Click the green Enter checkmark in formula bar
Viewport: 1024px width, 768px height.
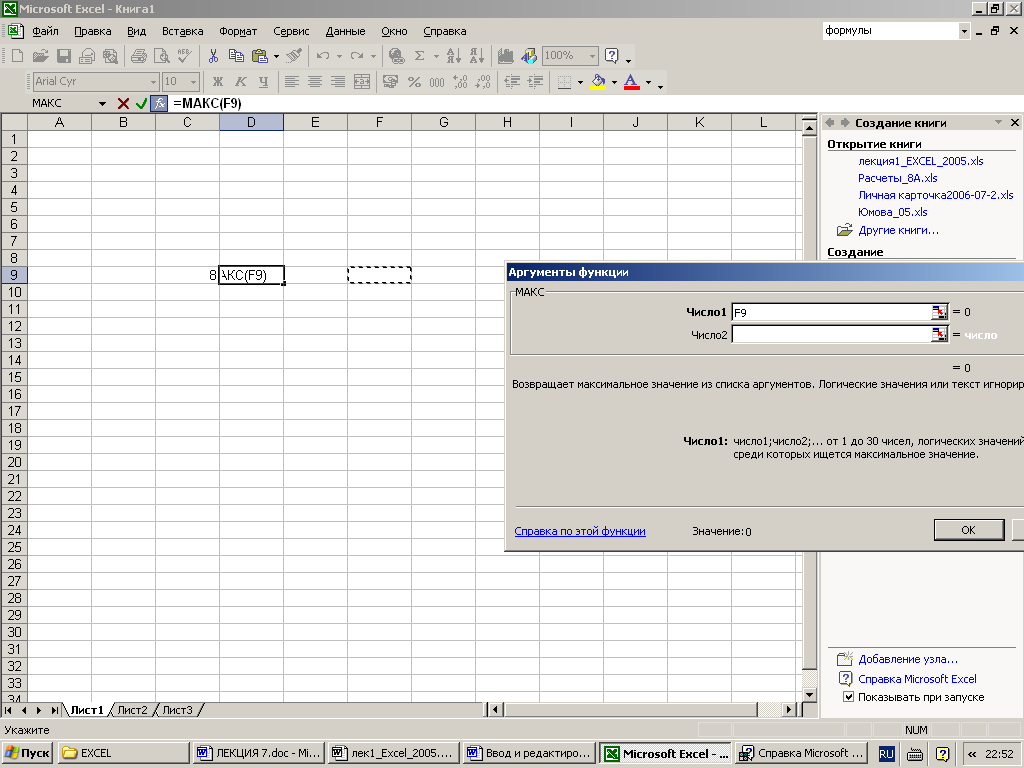141,103
